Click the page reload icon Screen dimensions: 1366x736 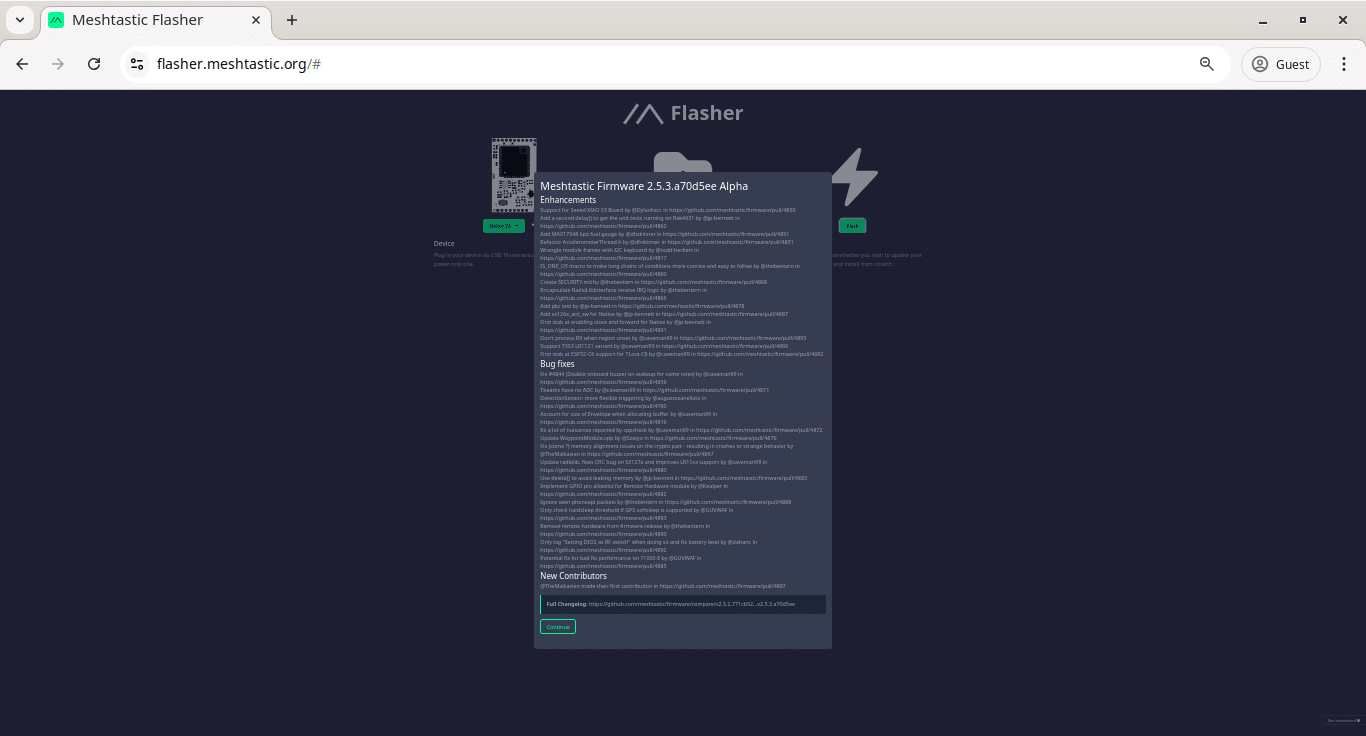93,63
